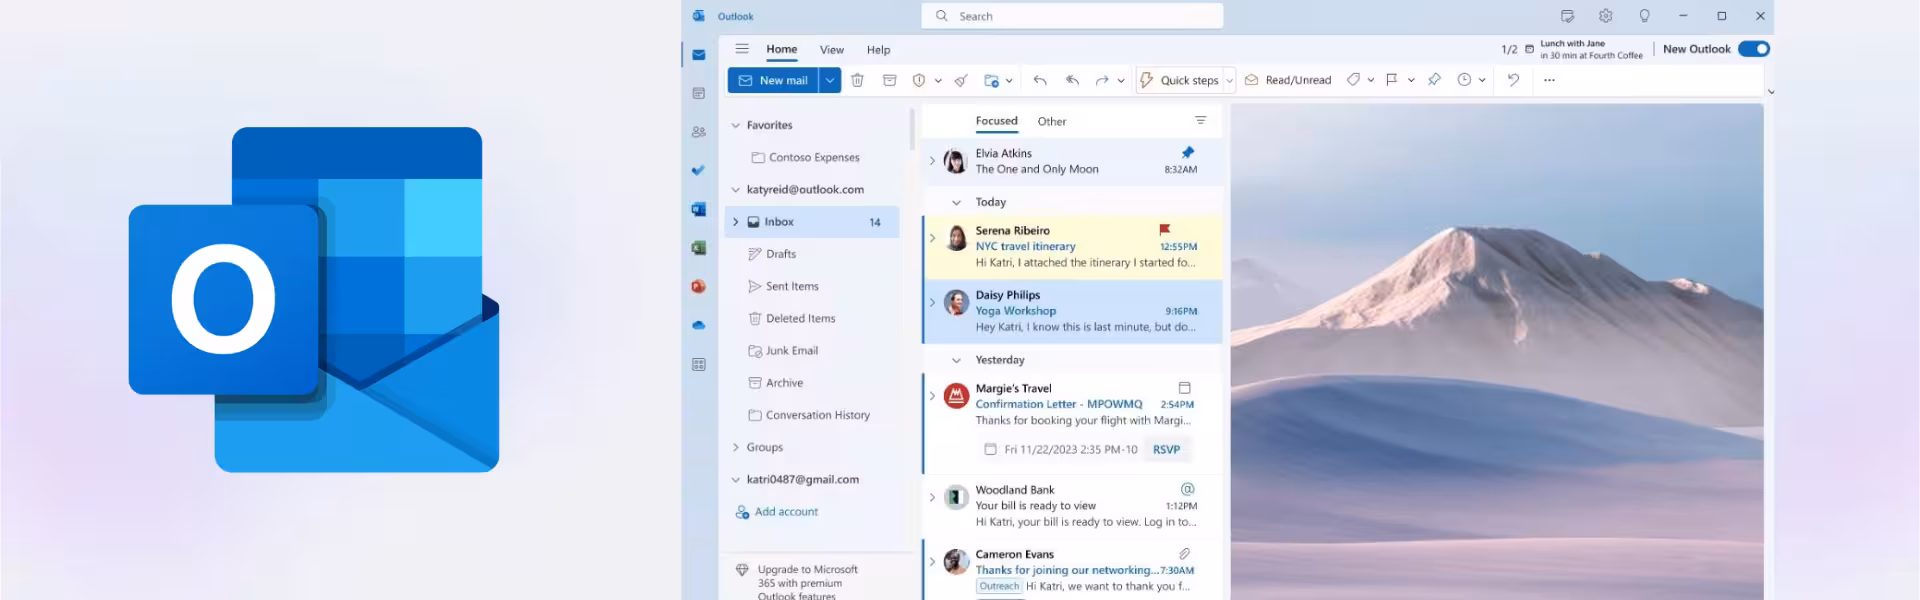This screenshot has height=600, width=1920.
Task: Expand the ribbon chevron at toolbar edge
Action: [1770, 92]
